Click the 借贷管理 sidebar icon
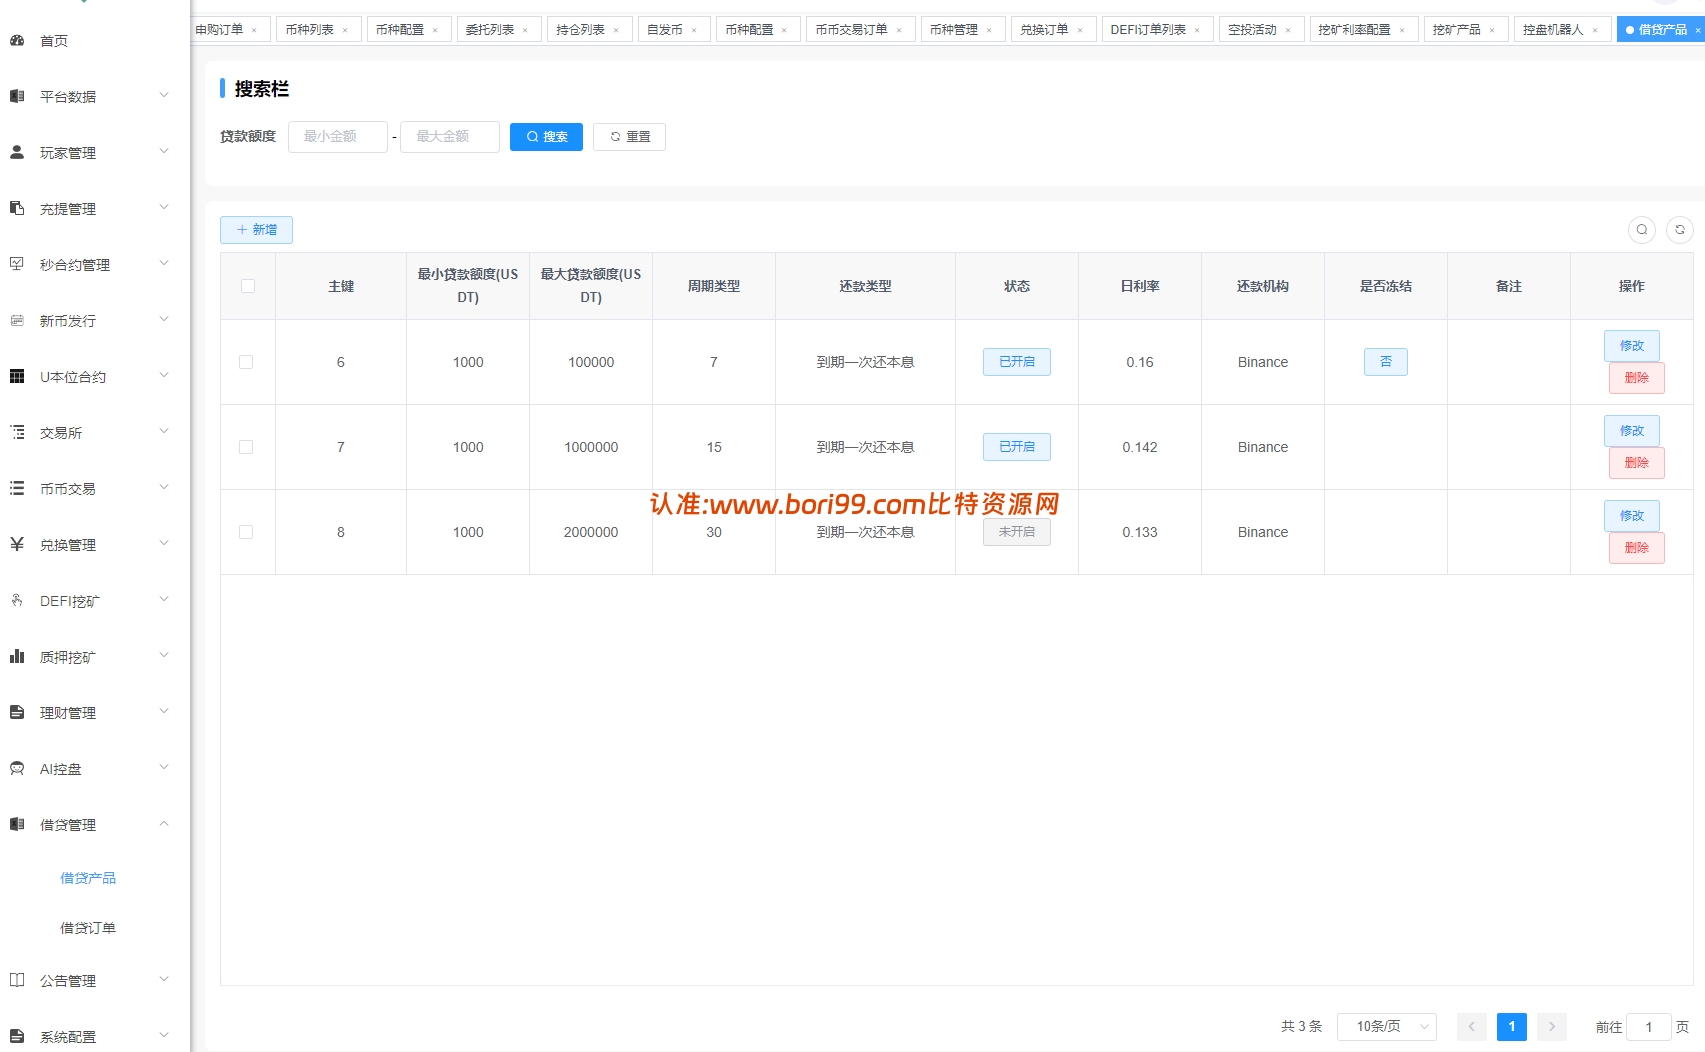 (x=17, y=825)
